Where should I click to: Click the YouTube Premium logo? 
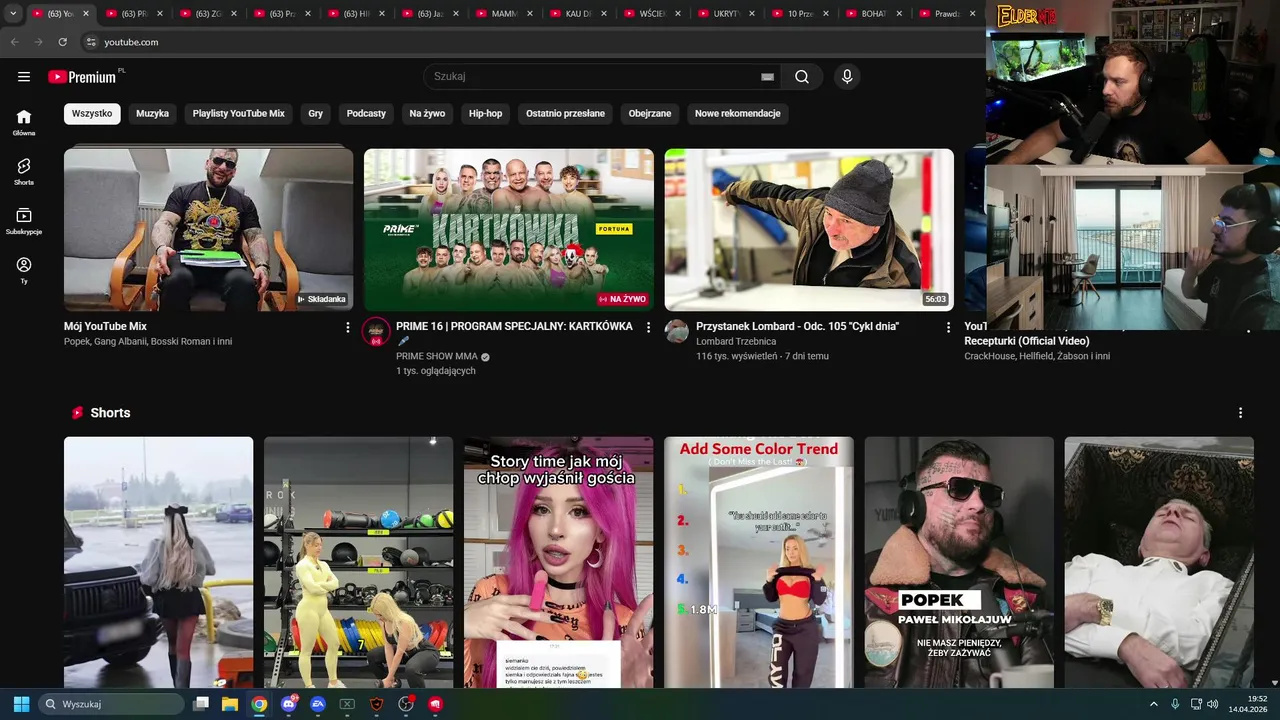pyautogui.click(x=82, y=77)
